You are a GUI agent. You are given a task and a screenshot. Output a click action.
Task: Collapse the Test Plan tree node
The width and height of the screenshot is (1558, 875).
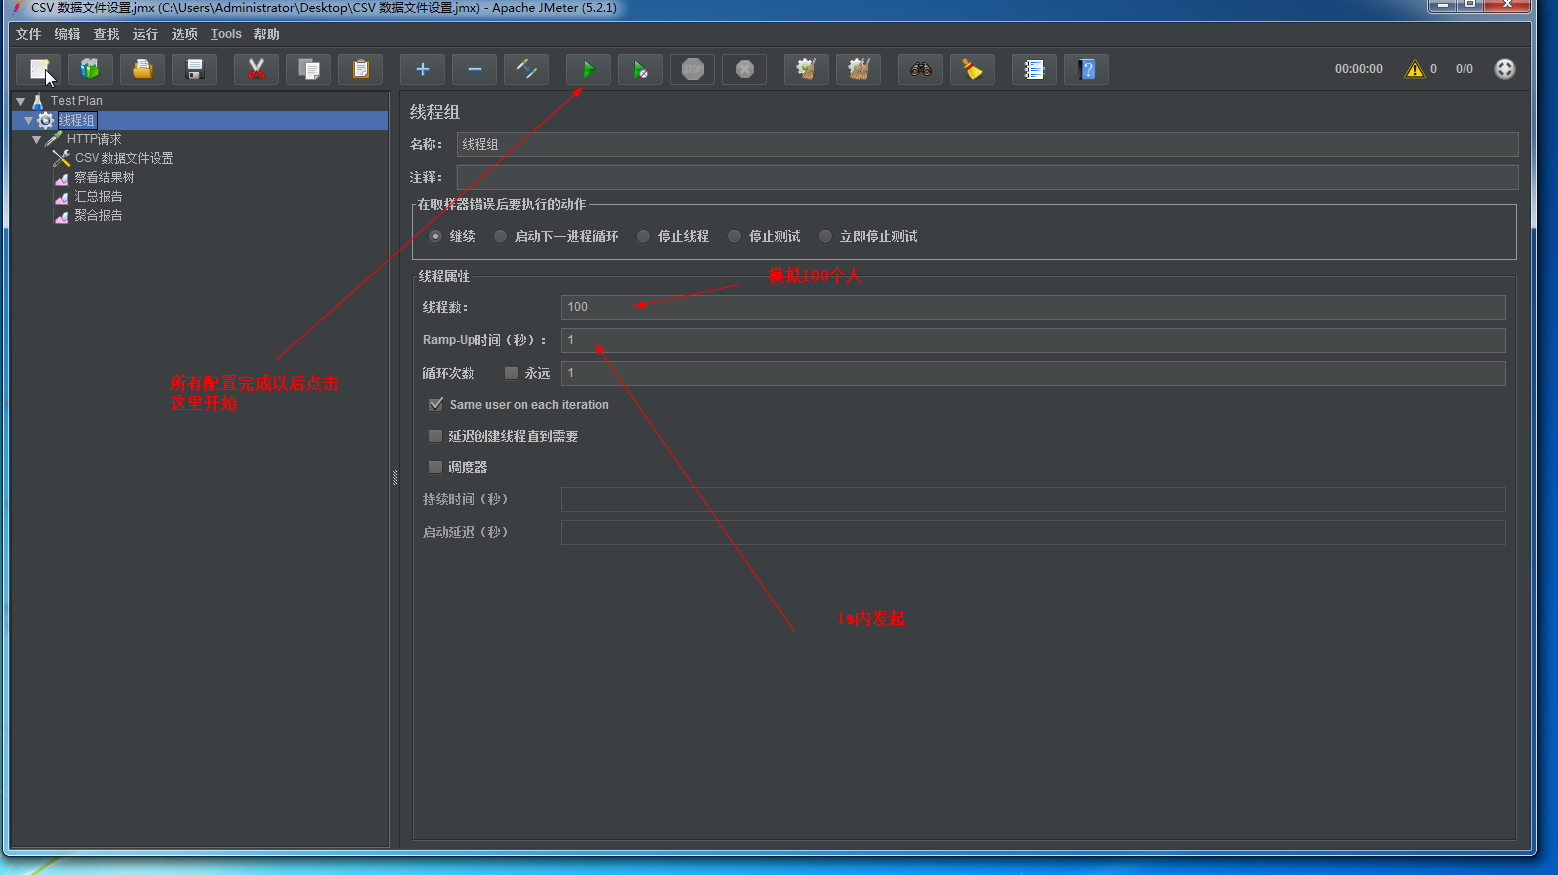[20, 101]
